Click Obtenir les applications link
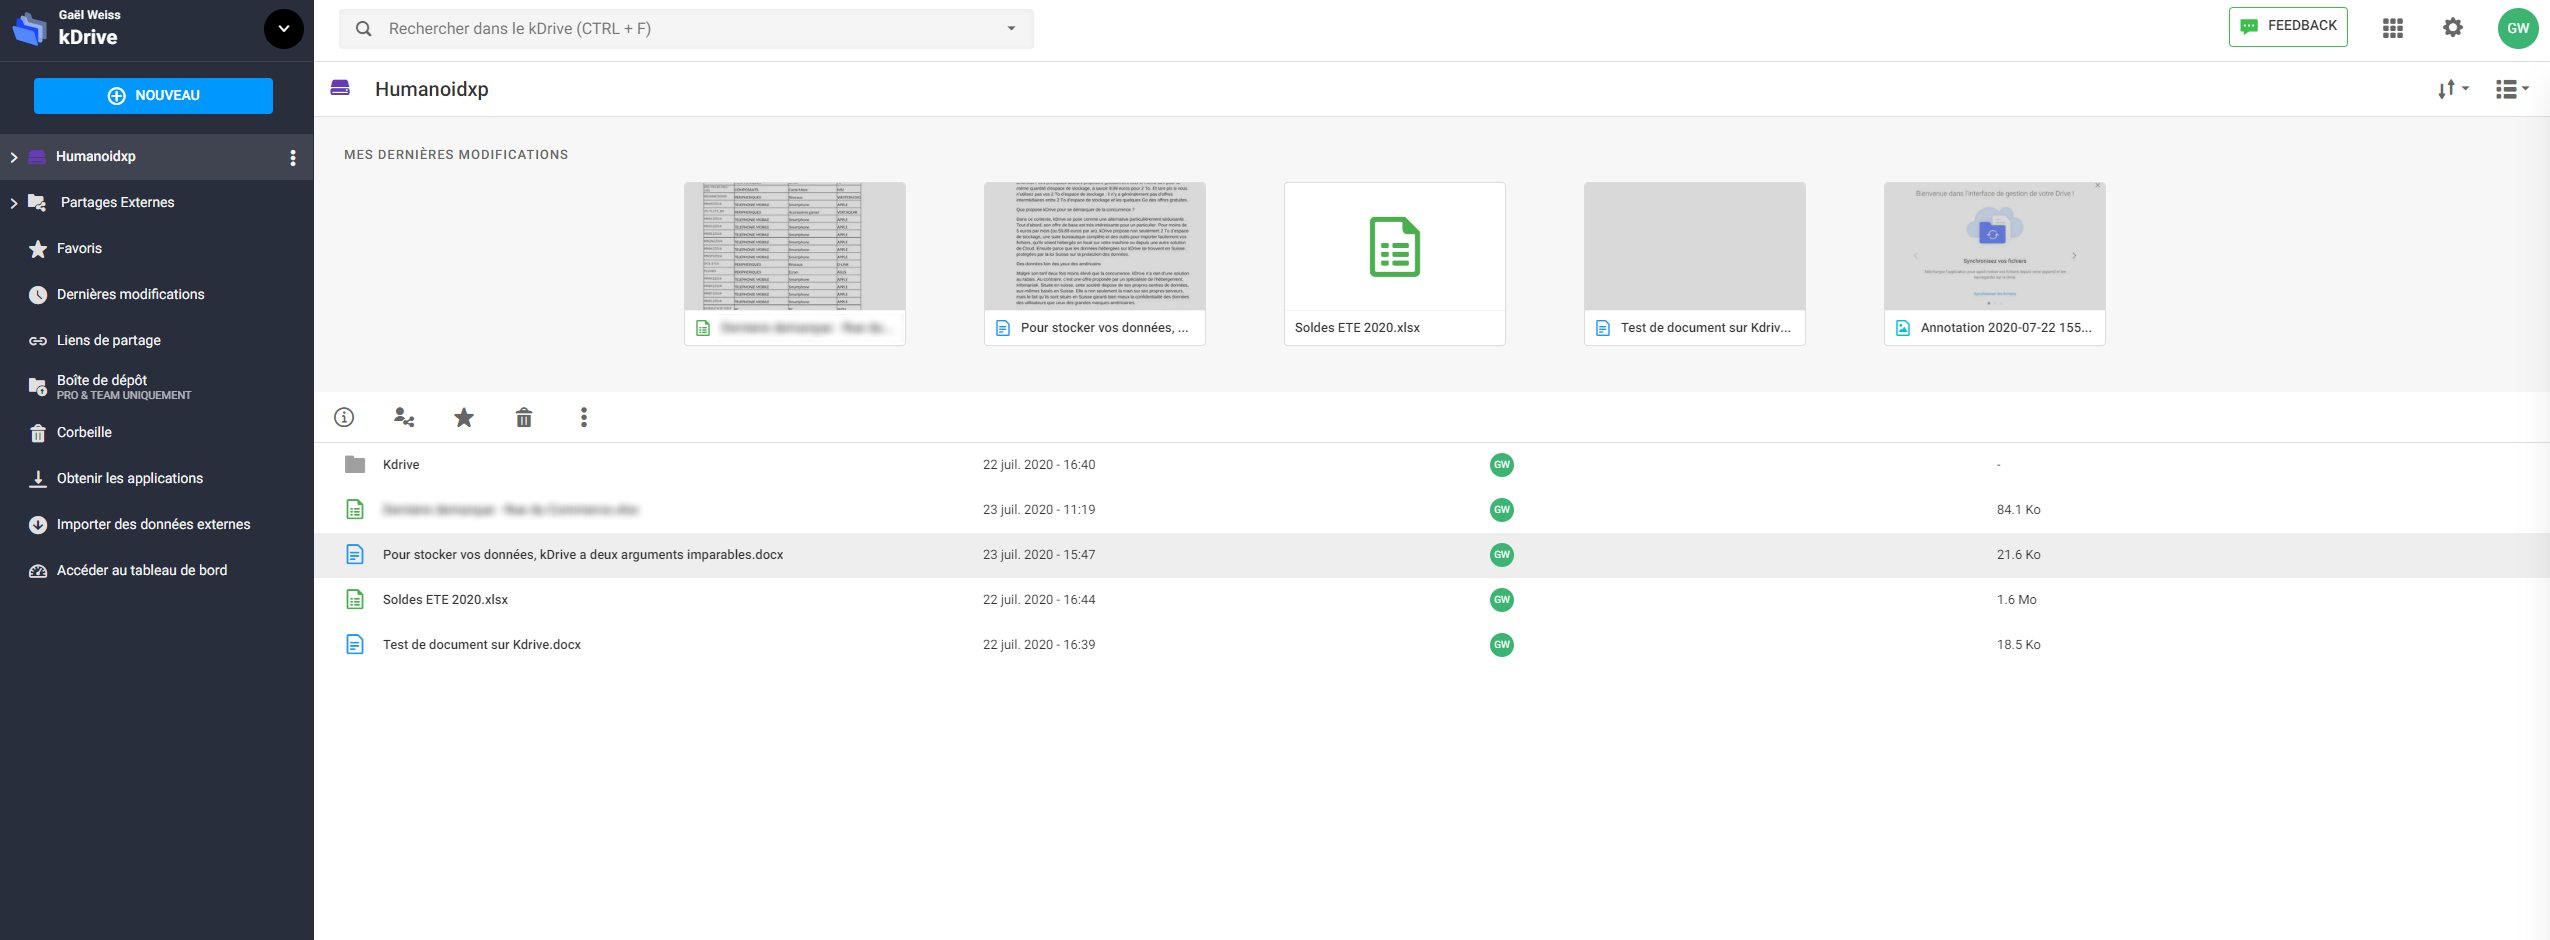This screenshot has height=940, width=2550. click(x=129, y=478)
